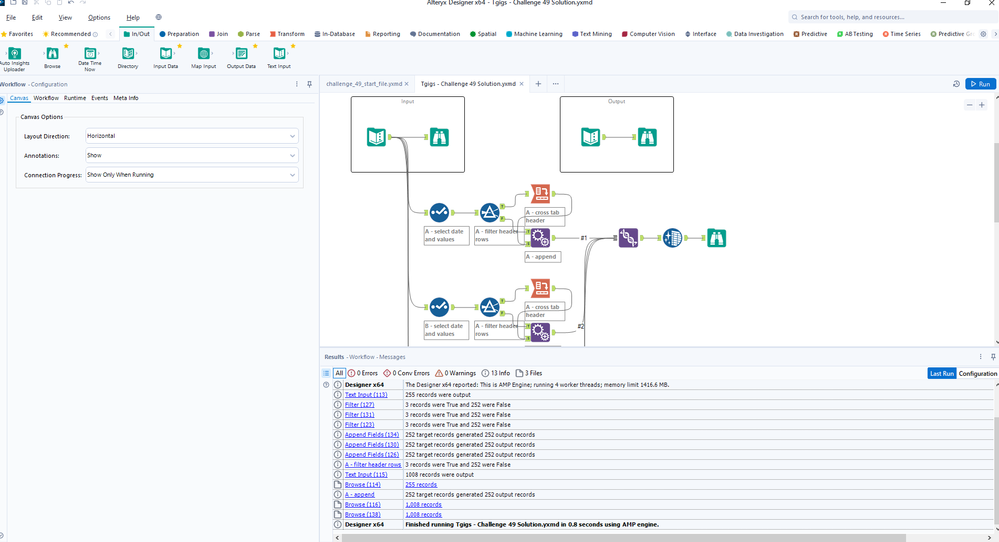Open the tab overflow ellipsis menu
999x542 pixels.
(x=556, y=84)
